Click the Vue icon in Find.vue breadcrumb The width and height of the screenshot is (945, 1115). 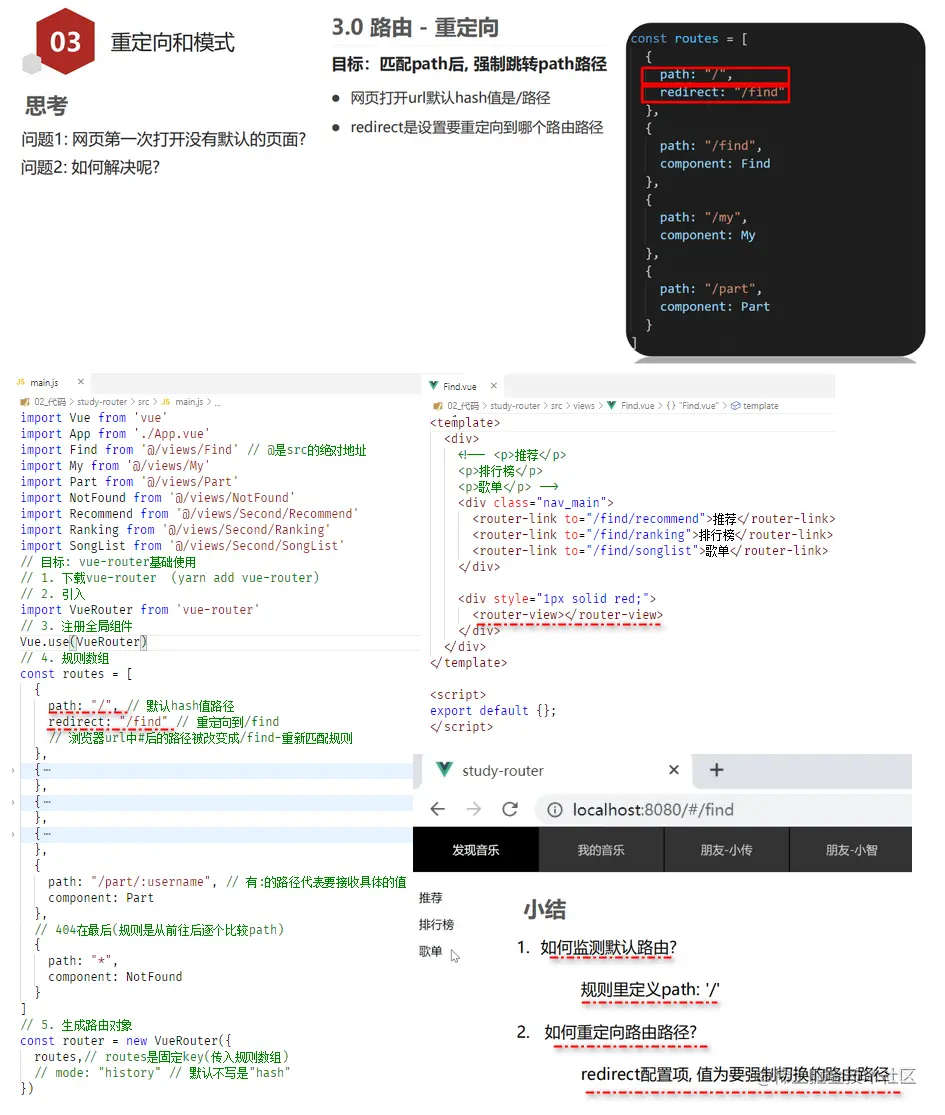(611, 405)
